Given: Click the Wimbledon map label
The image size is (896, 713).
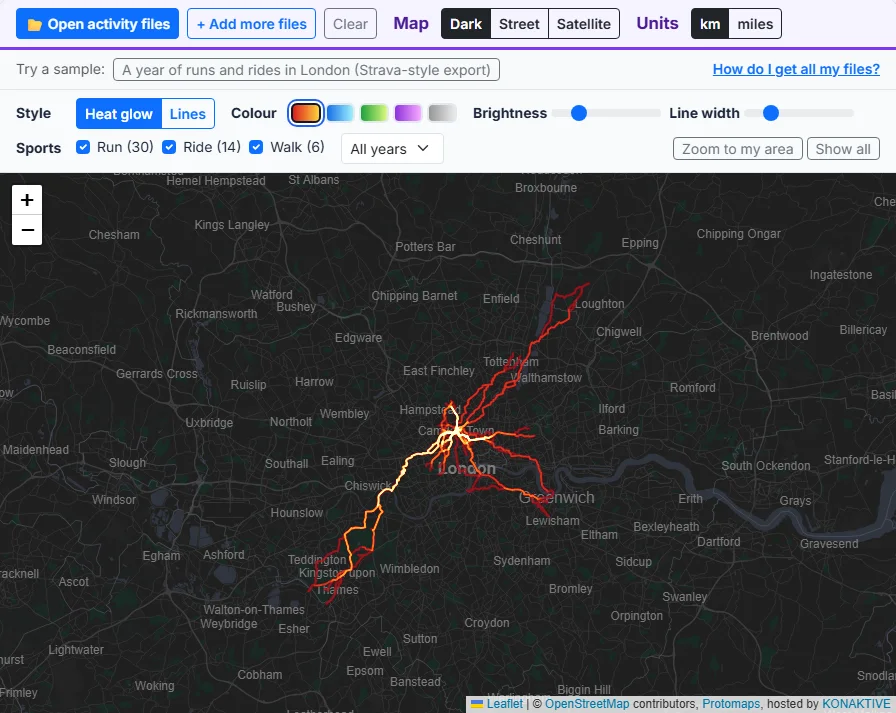Looking at the screenshot, I should [x=410, y=568].
